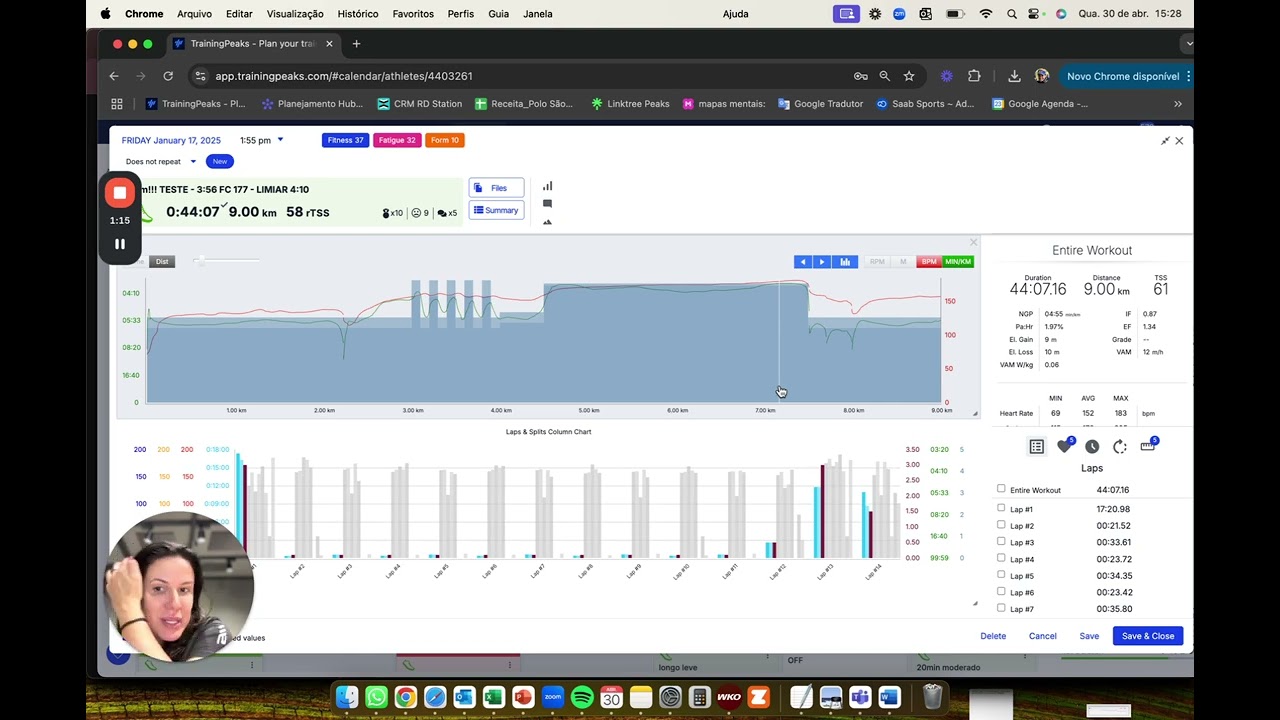Open the Favoritos menu
1280x720 pixels.
(x=413, y=14)
